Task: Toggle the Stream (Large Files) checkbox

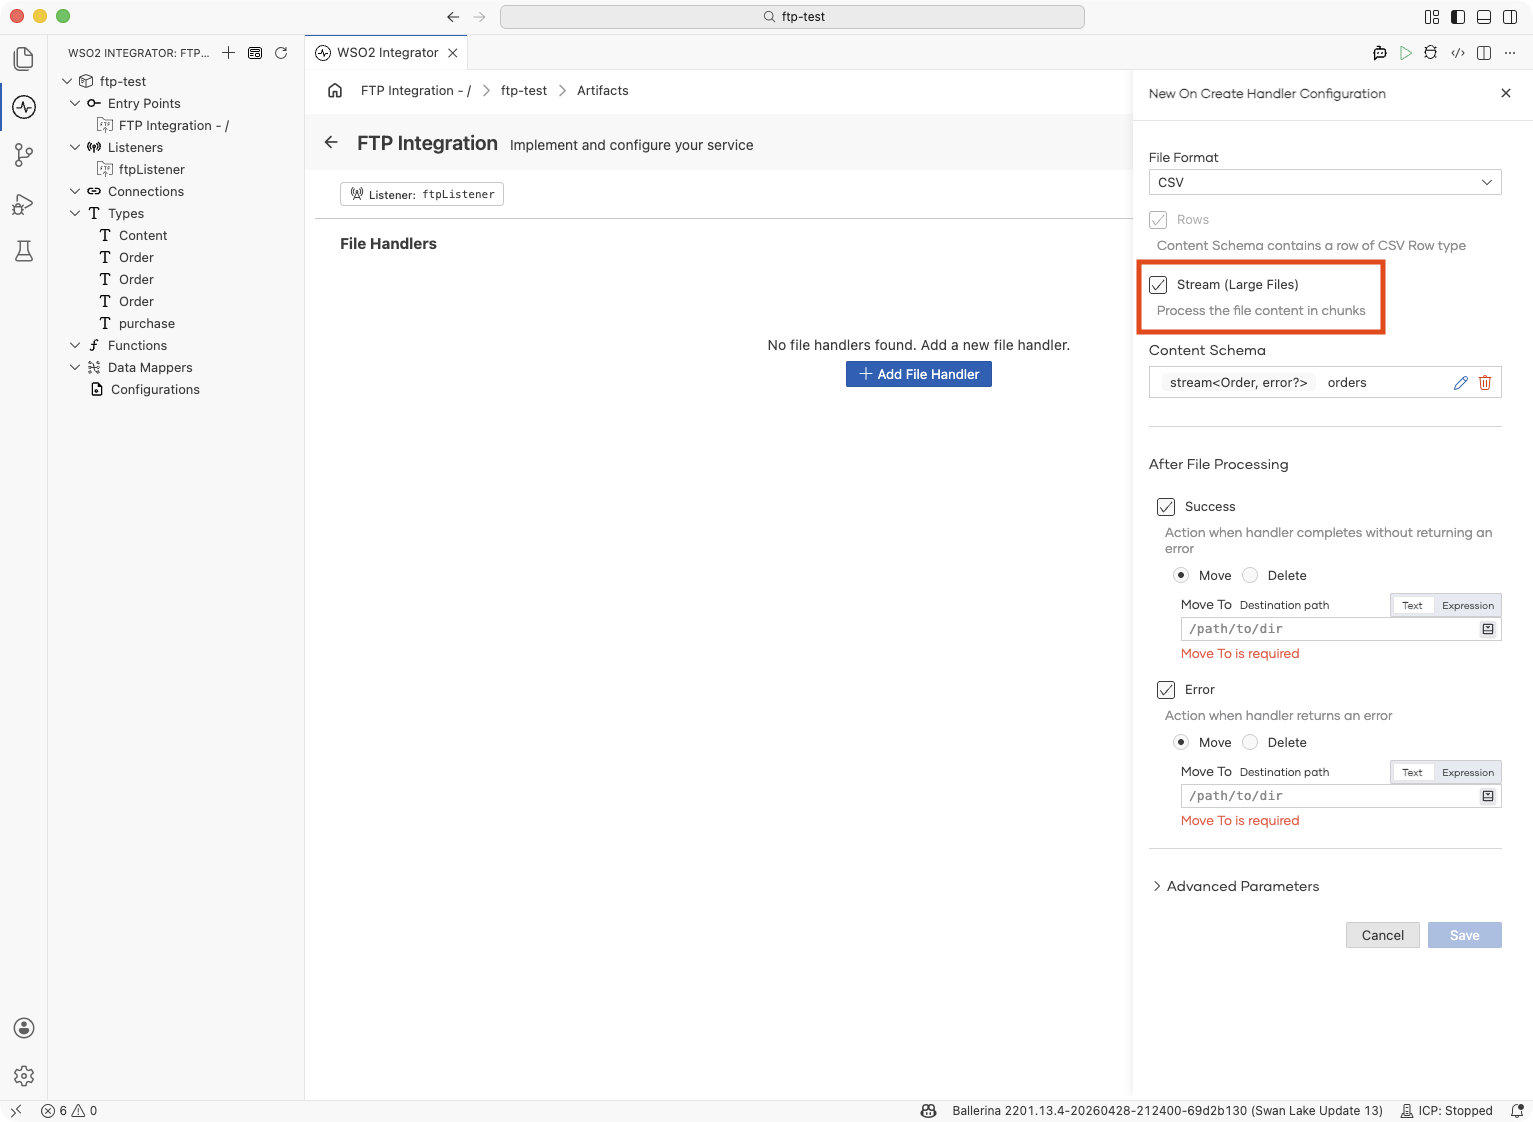Action: [1158, 285]
